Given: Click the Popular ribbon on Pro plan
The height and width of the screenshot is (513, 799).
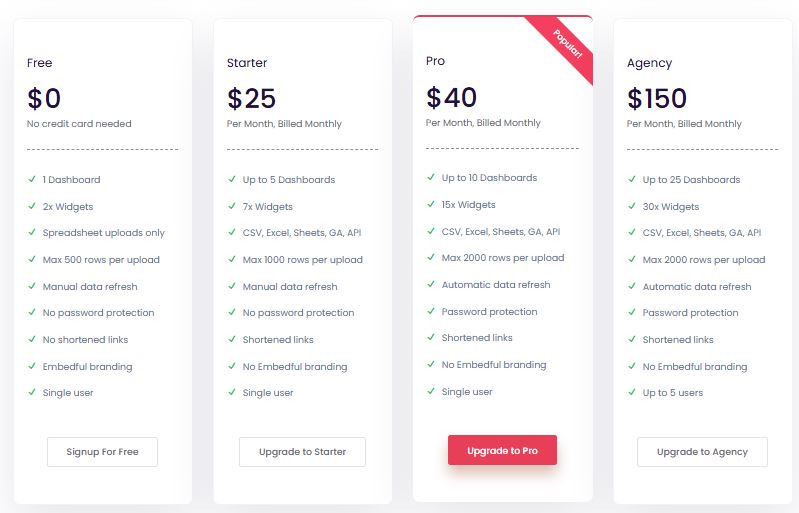Looking at the screenshot, I should point(567,47).
